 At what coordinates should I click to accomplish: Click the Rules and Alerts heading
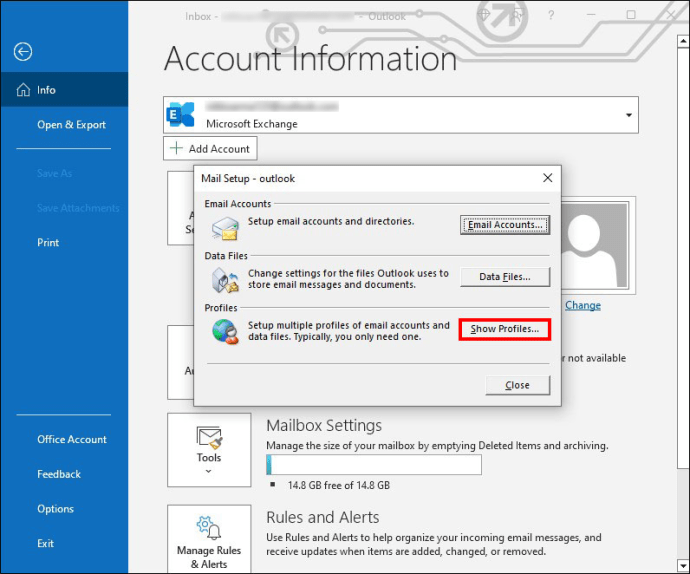coord(323,518)
